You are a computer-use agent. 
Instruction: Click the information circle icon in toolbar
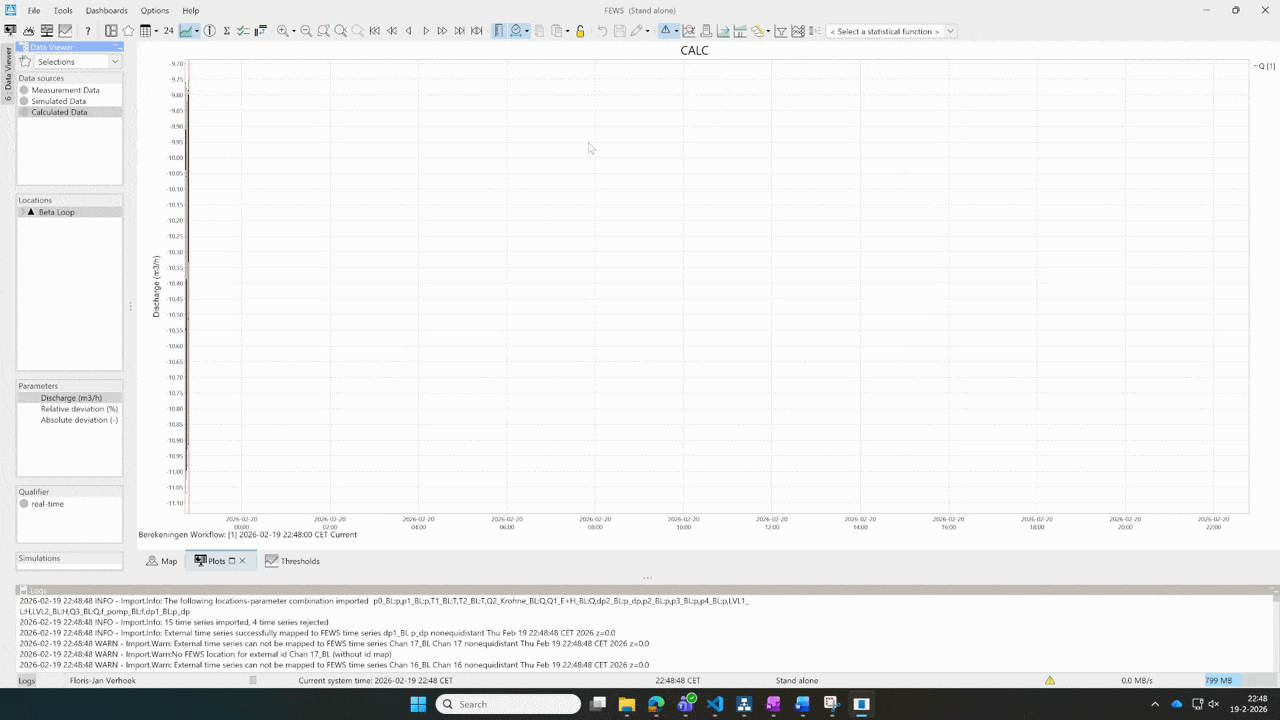[x=210, y=31]
